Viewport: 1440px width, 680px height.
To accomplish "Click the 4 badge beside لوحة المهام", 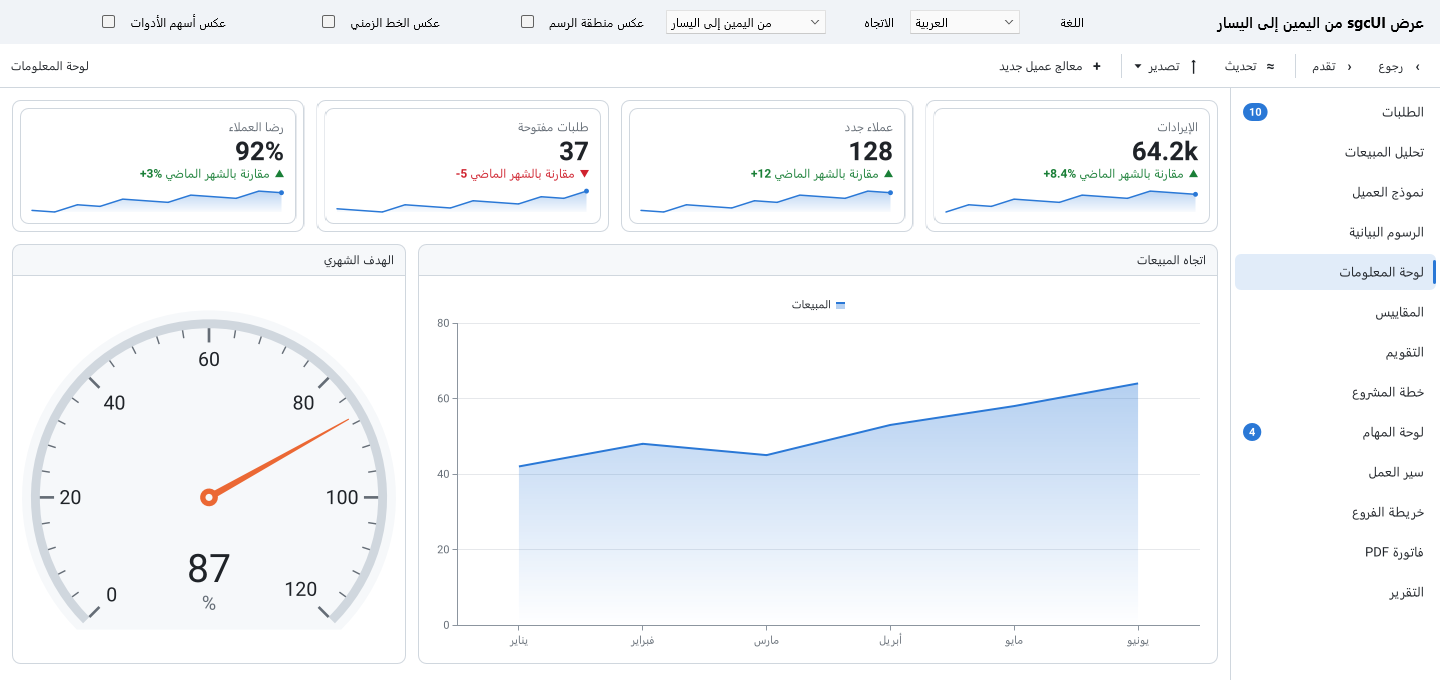I will (1252, 432).
